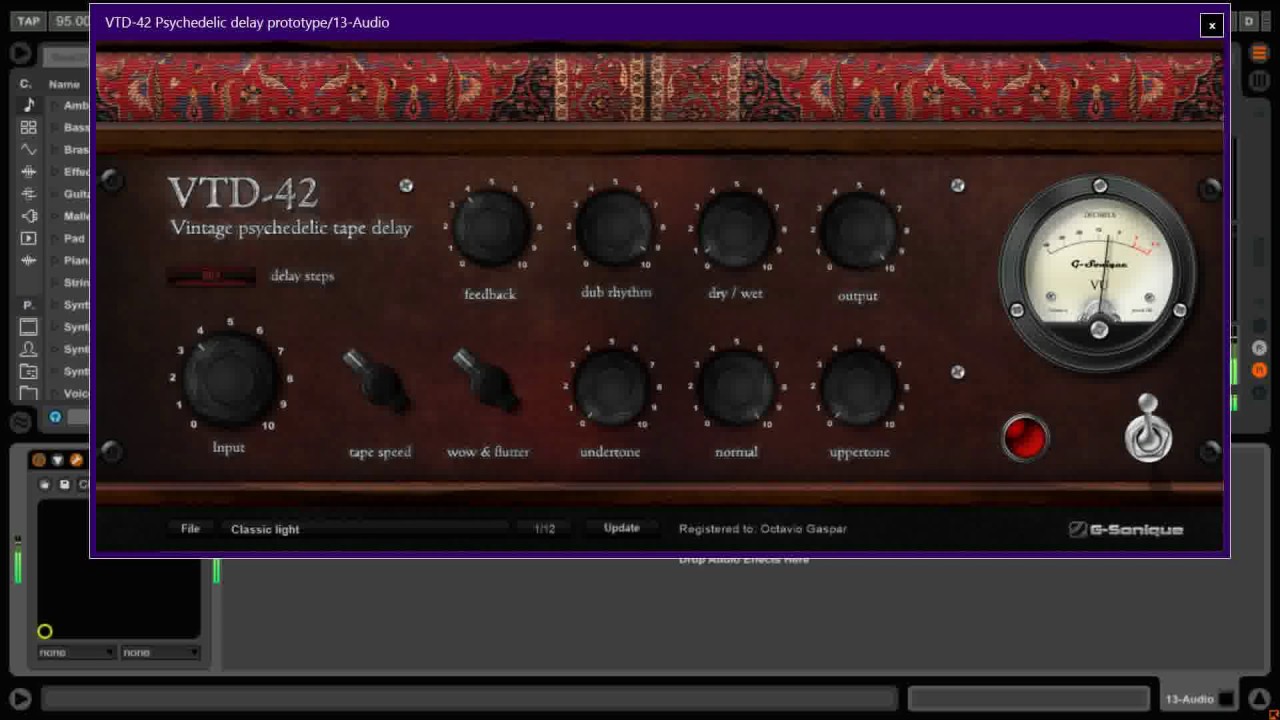
Task: Select the Sounds music note category icon
Action: coord(28,105)
